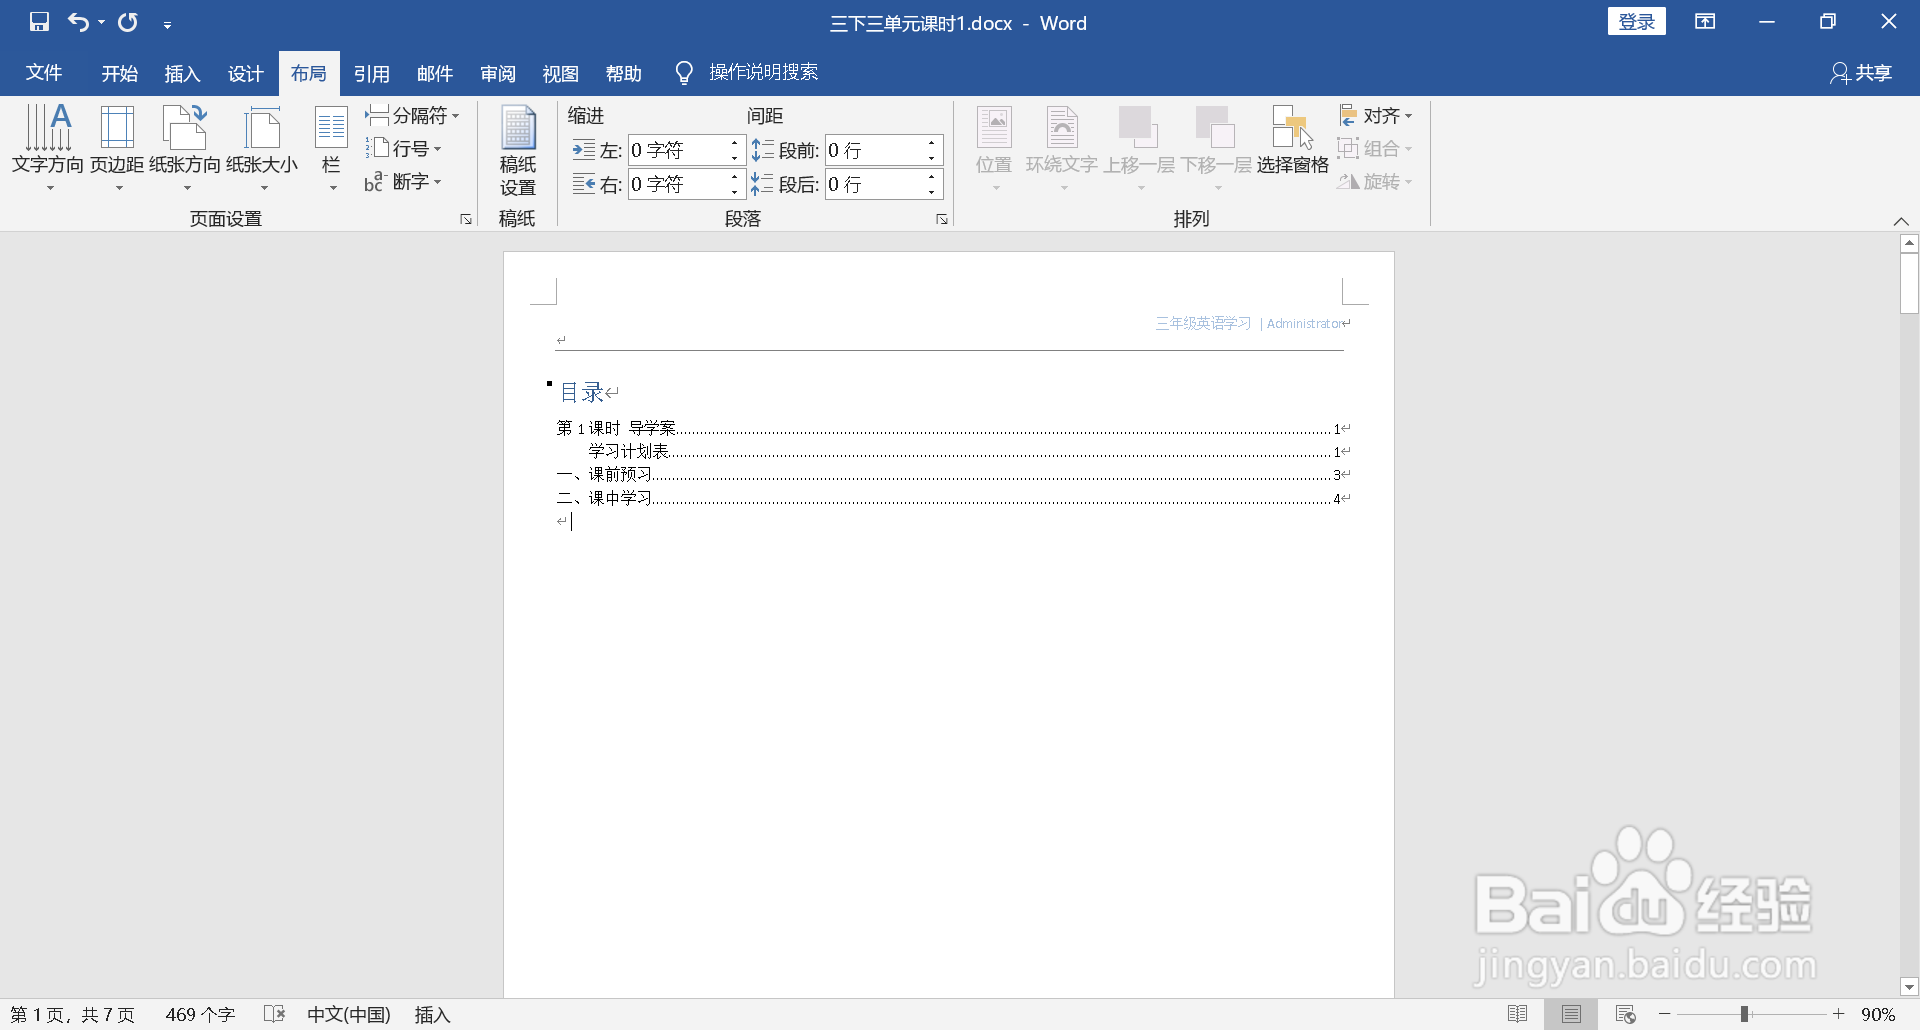Open the 审阅 ribbon tab
This screenshot has width=1920, height=1030.
pyautogui.click(x=497, y=72)
